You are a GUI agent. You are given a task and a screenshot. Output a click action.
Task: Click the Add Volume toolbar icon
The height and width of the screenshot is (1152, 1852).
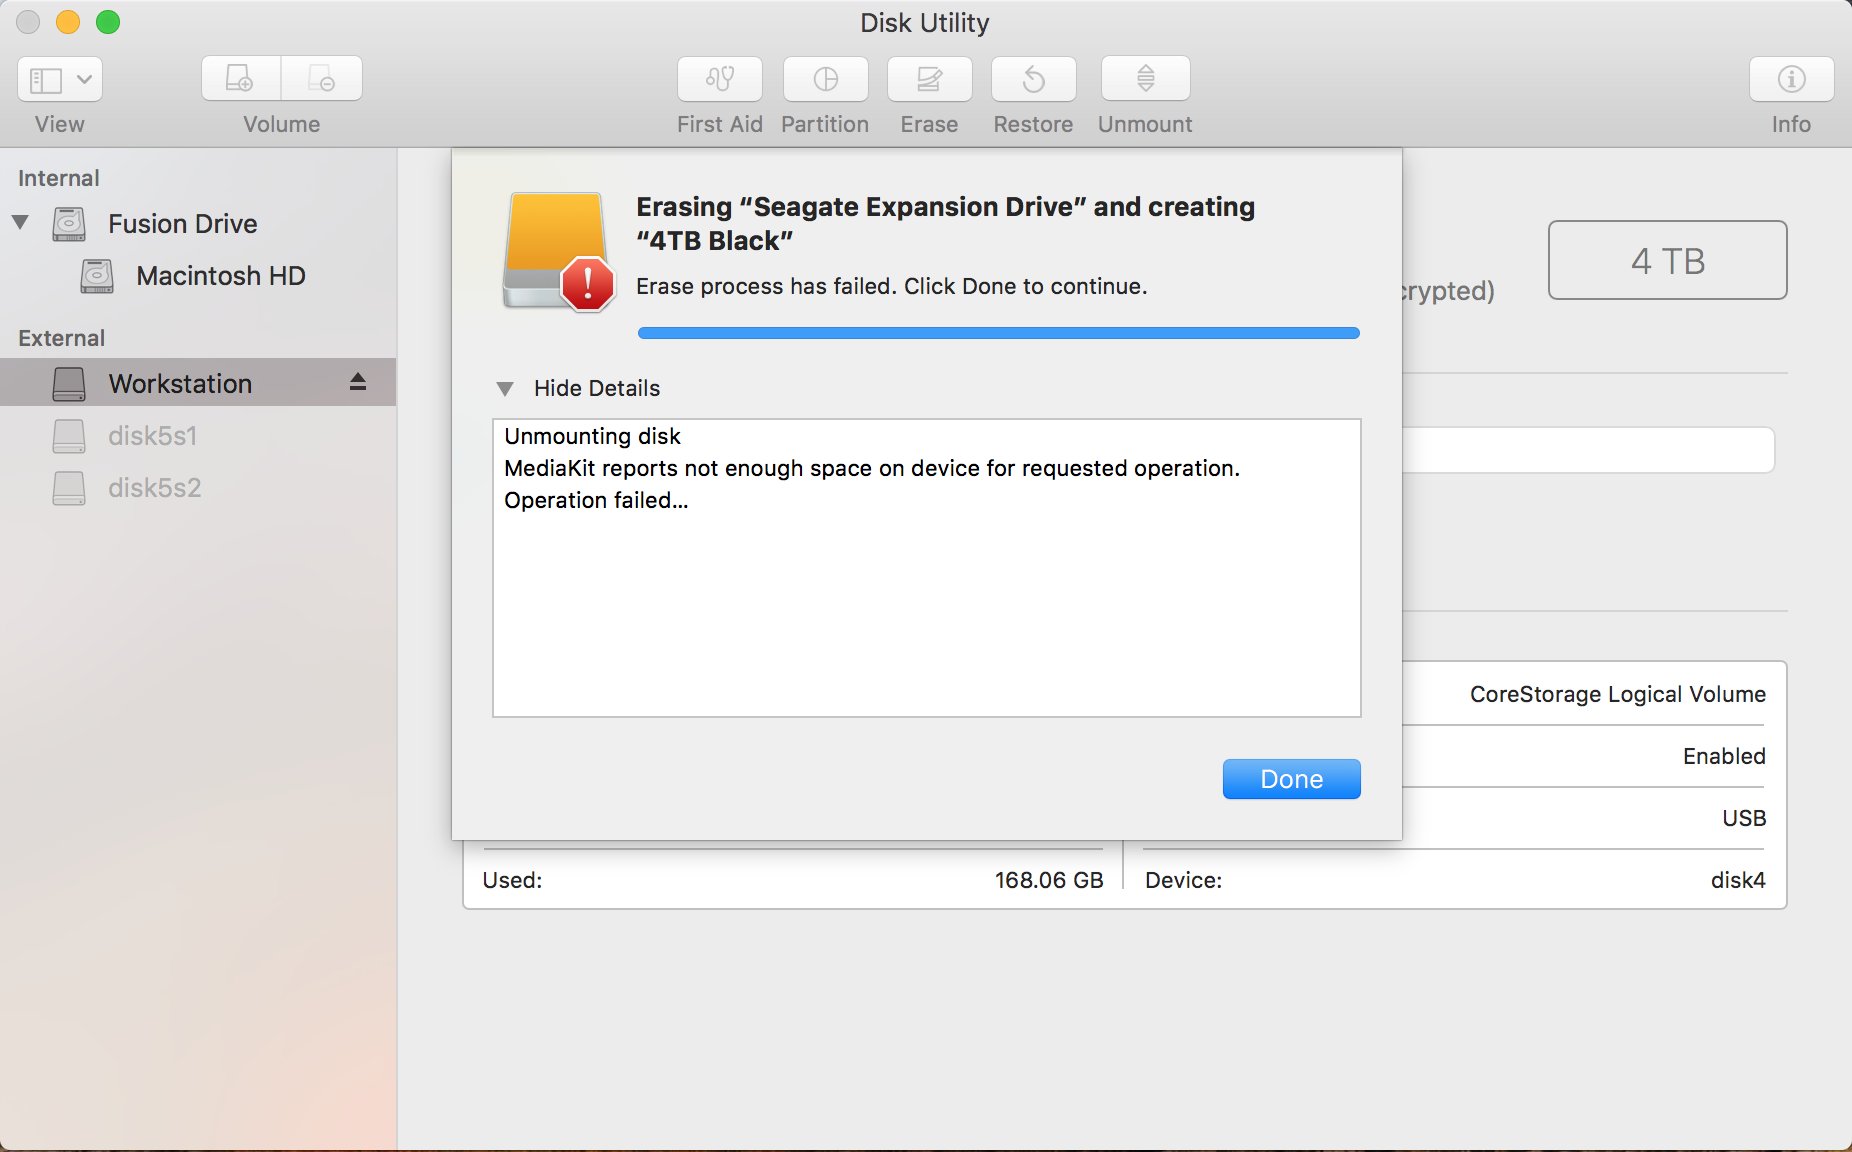coord(241,78)
